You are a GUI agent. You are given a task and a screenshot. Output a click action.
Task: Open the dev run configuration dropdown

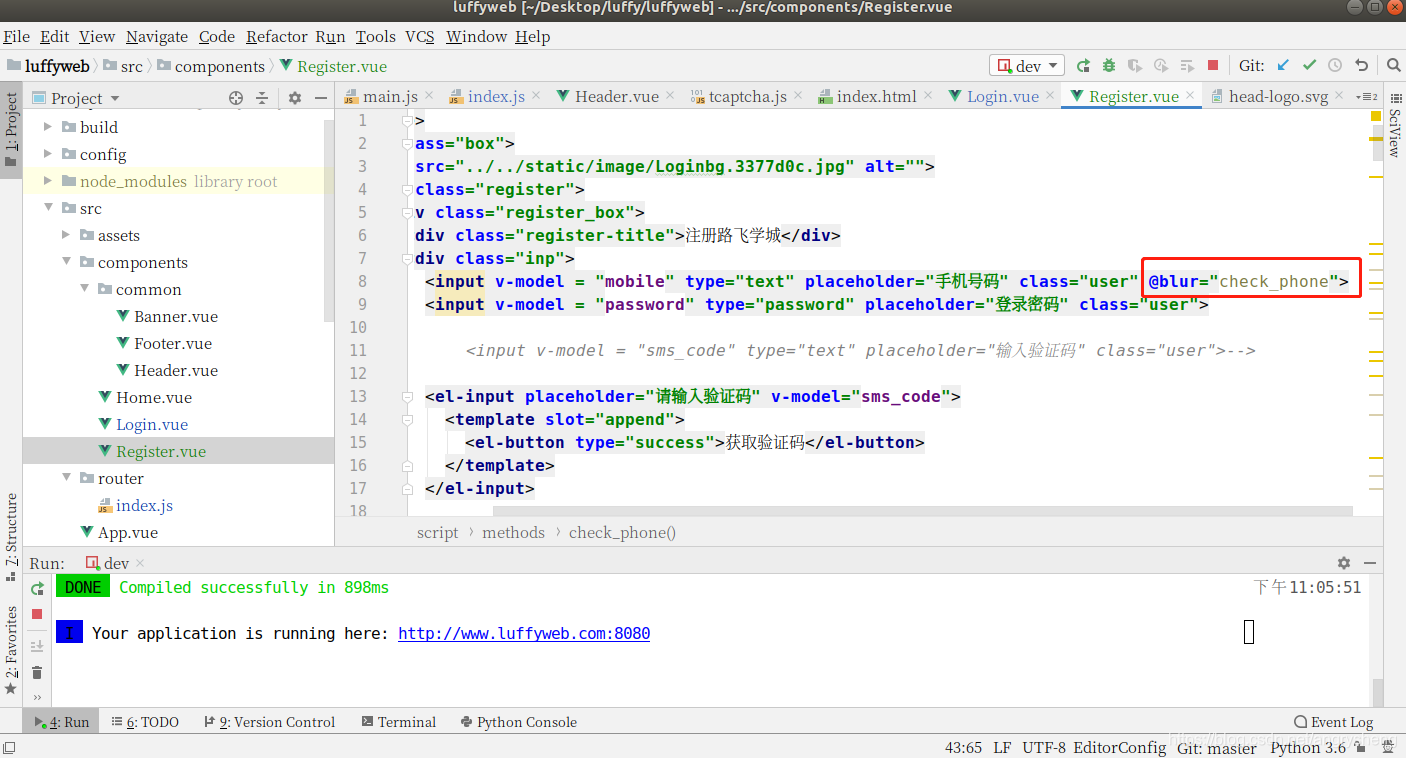click(1027, 66)
